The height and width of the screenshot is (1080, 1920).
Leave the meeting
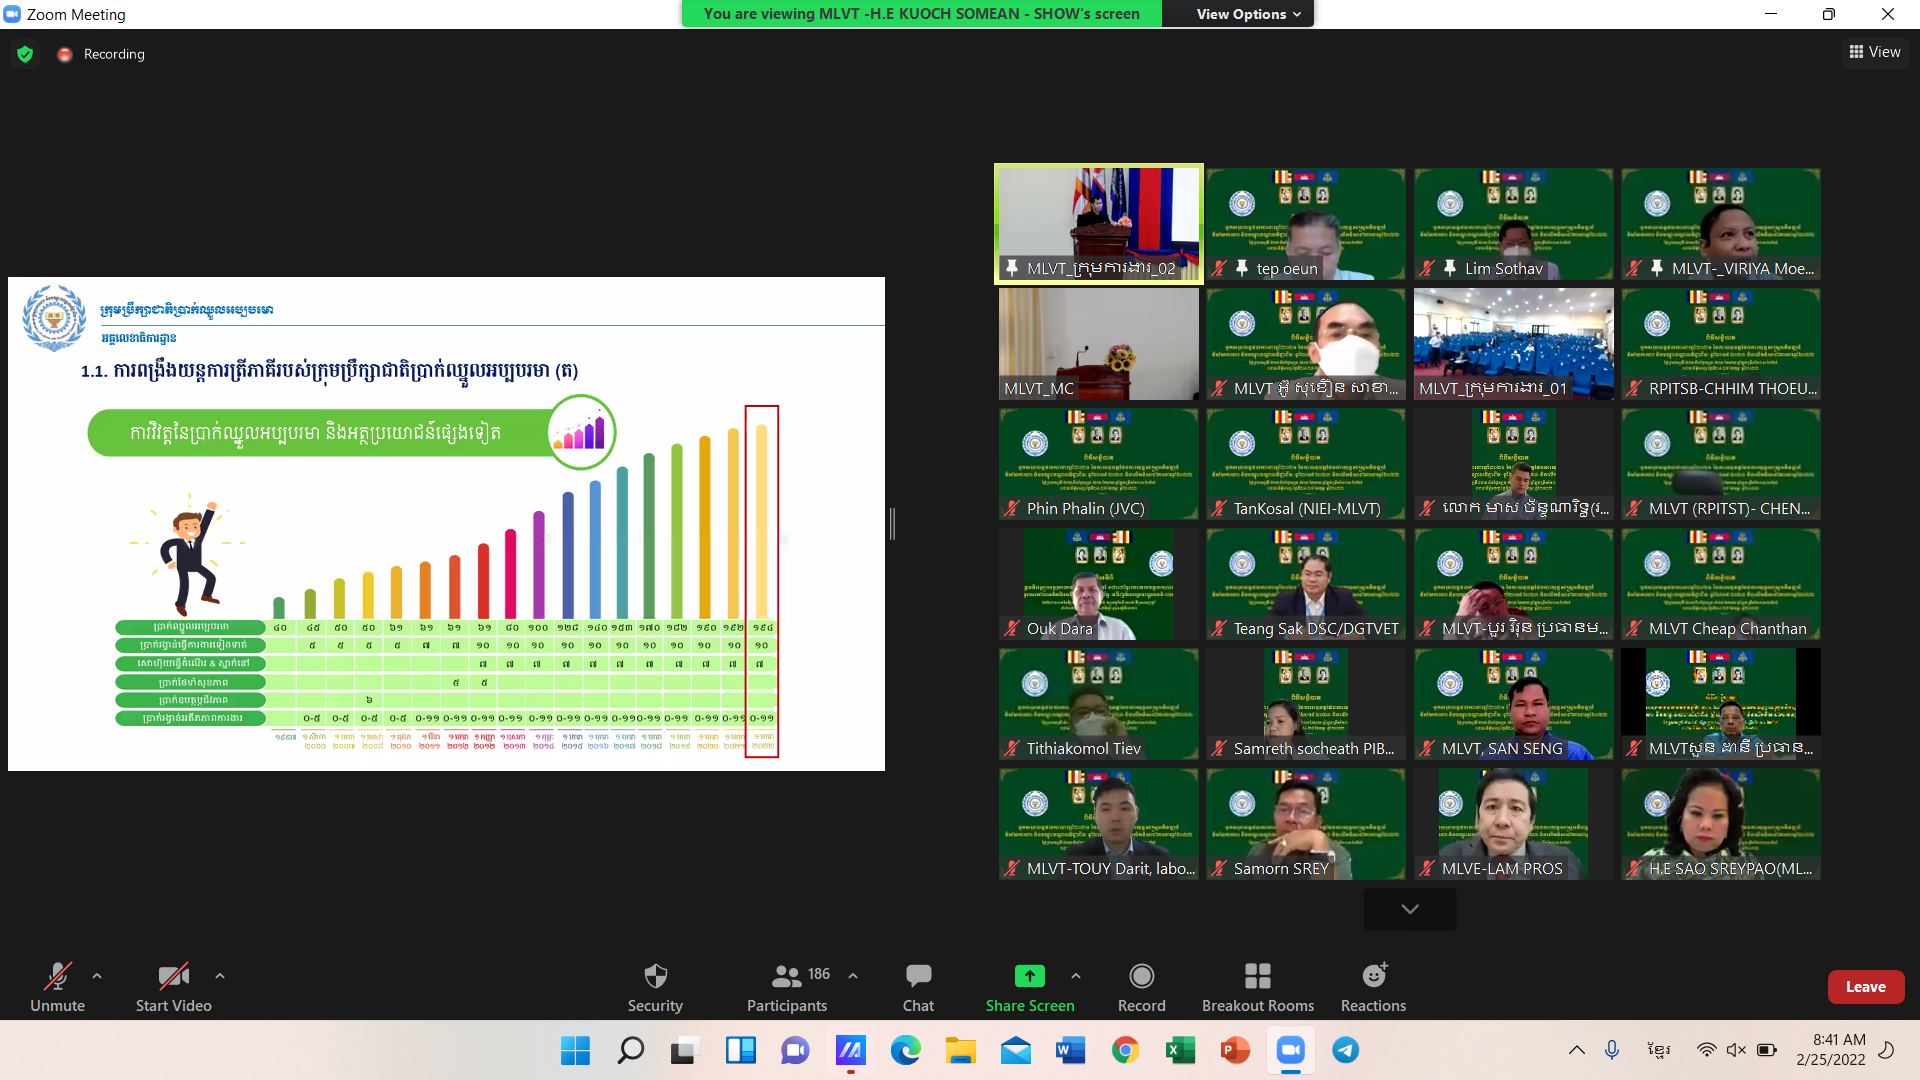tap(1865, 986)
